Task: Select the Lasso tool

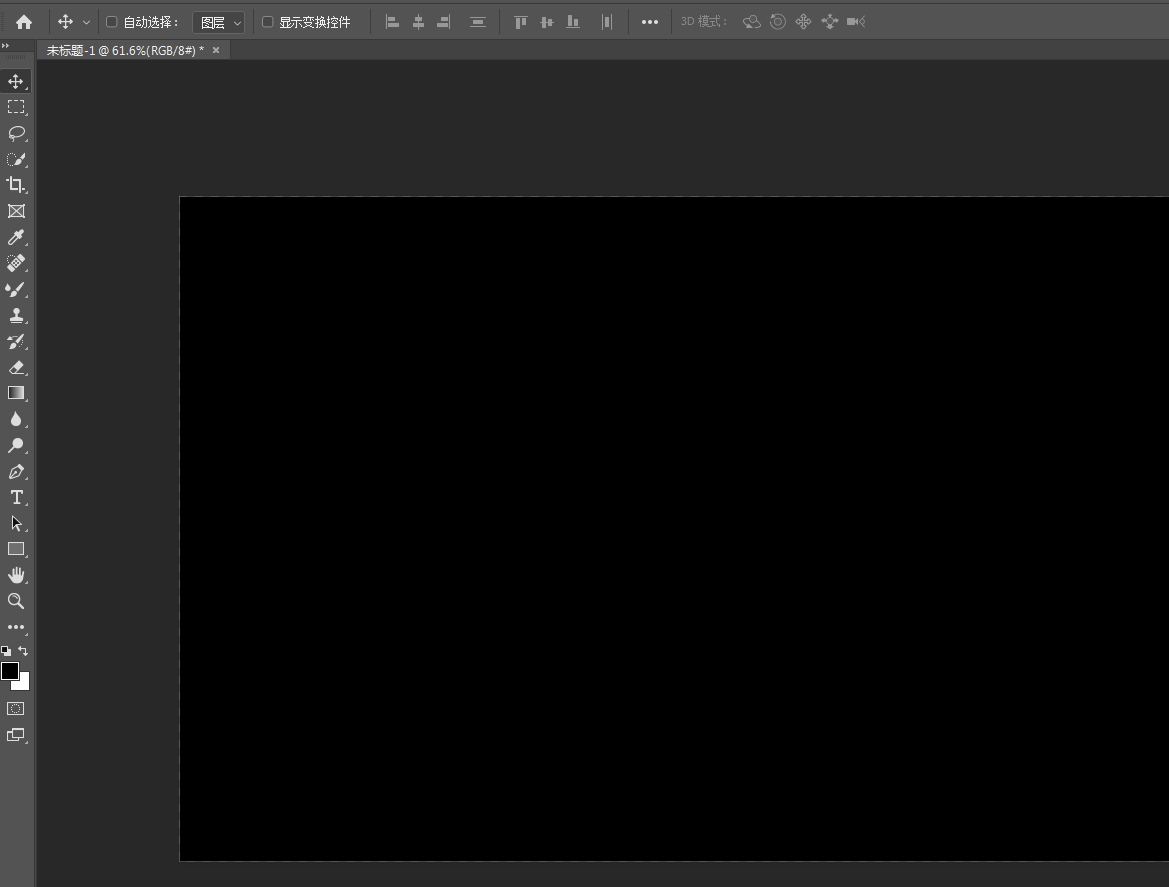Action: pos(16,133)
